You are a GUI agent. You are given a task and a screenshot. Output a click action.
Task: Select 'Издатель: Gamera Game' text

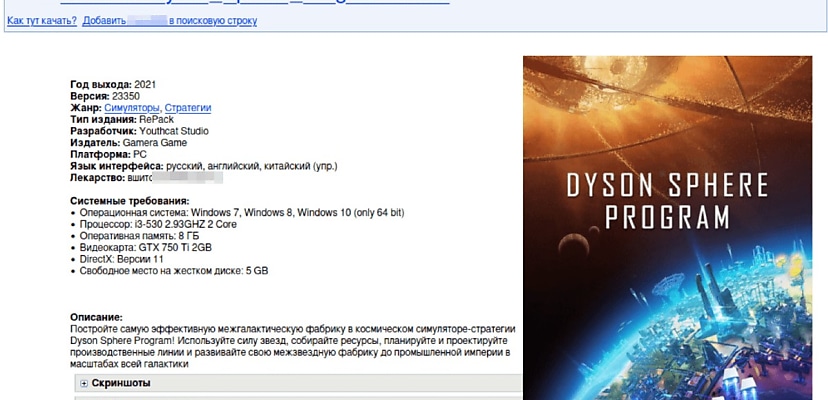128,143
